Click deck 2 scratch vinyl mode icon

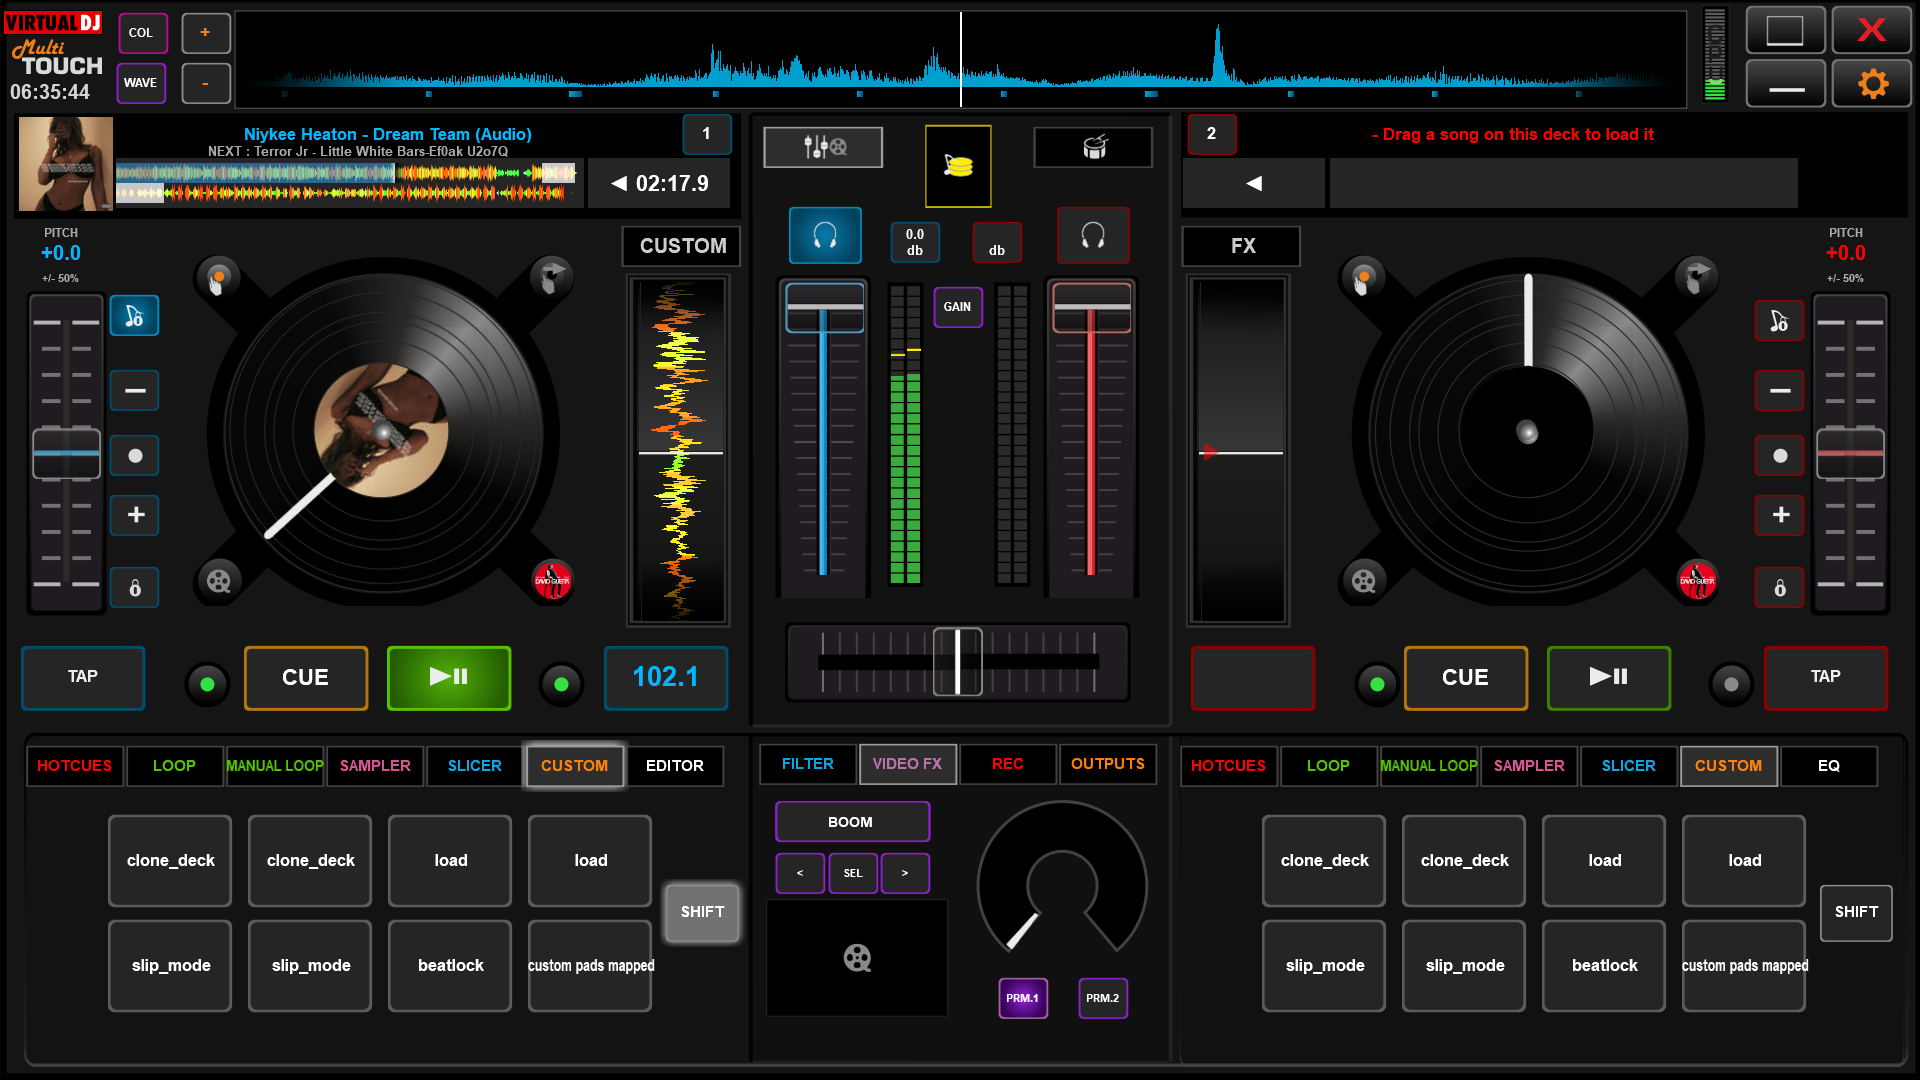tap(1697, 277)
